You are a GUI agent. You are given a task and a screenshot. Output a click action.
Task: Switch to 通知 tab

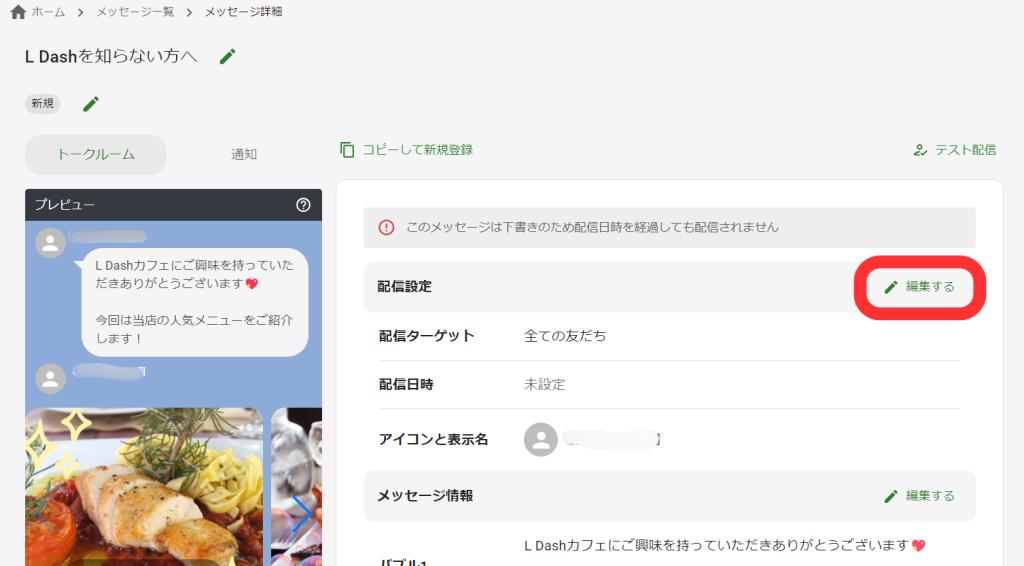244,155
